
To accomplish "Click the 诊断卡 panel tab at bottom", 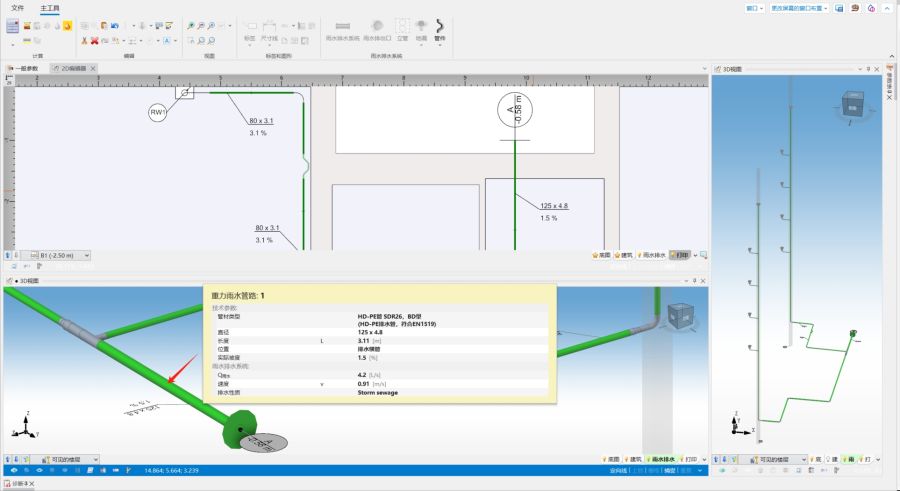I will (20, 484).
